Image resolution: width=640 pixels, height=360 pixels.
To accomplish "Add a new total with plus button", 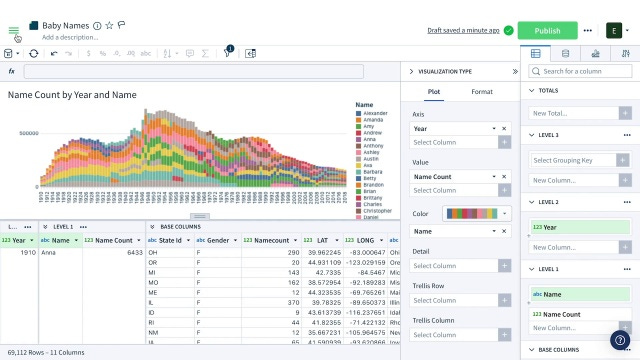I will 625,113.
